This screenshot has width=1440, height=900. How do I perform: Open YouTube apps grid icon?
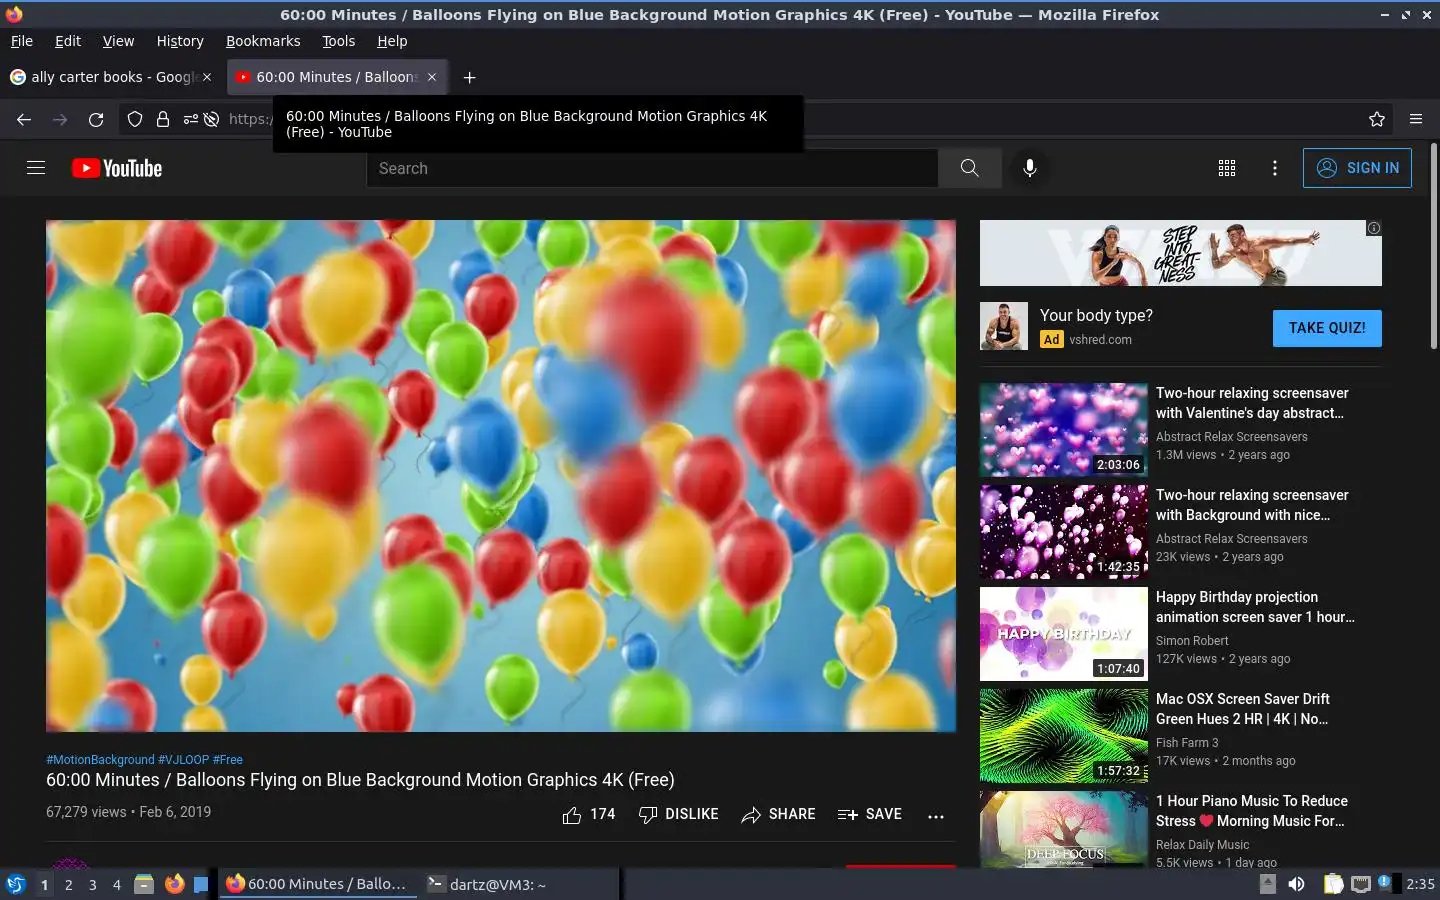(1227, 168)
